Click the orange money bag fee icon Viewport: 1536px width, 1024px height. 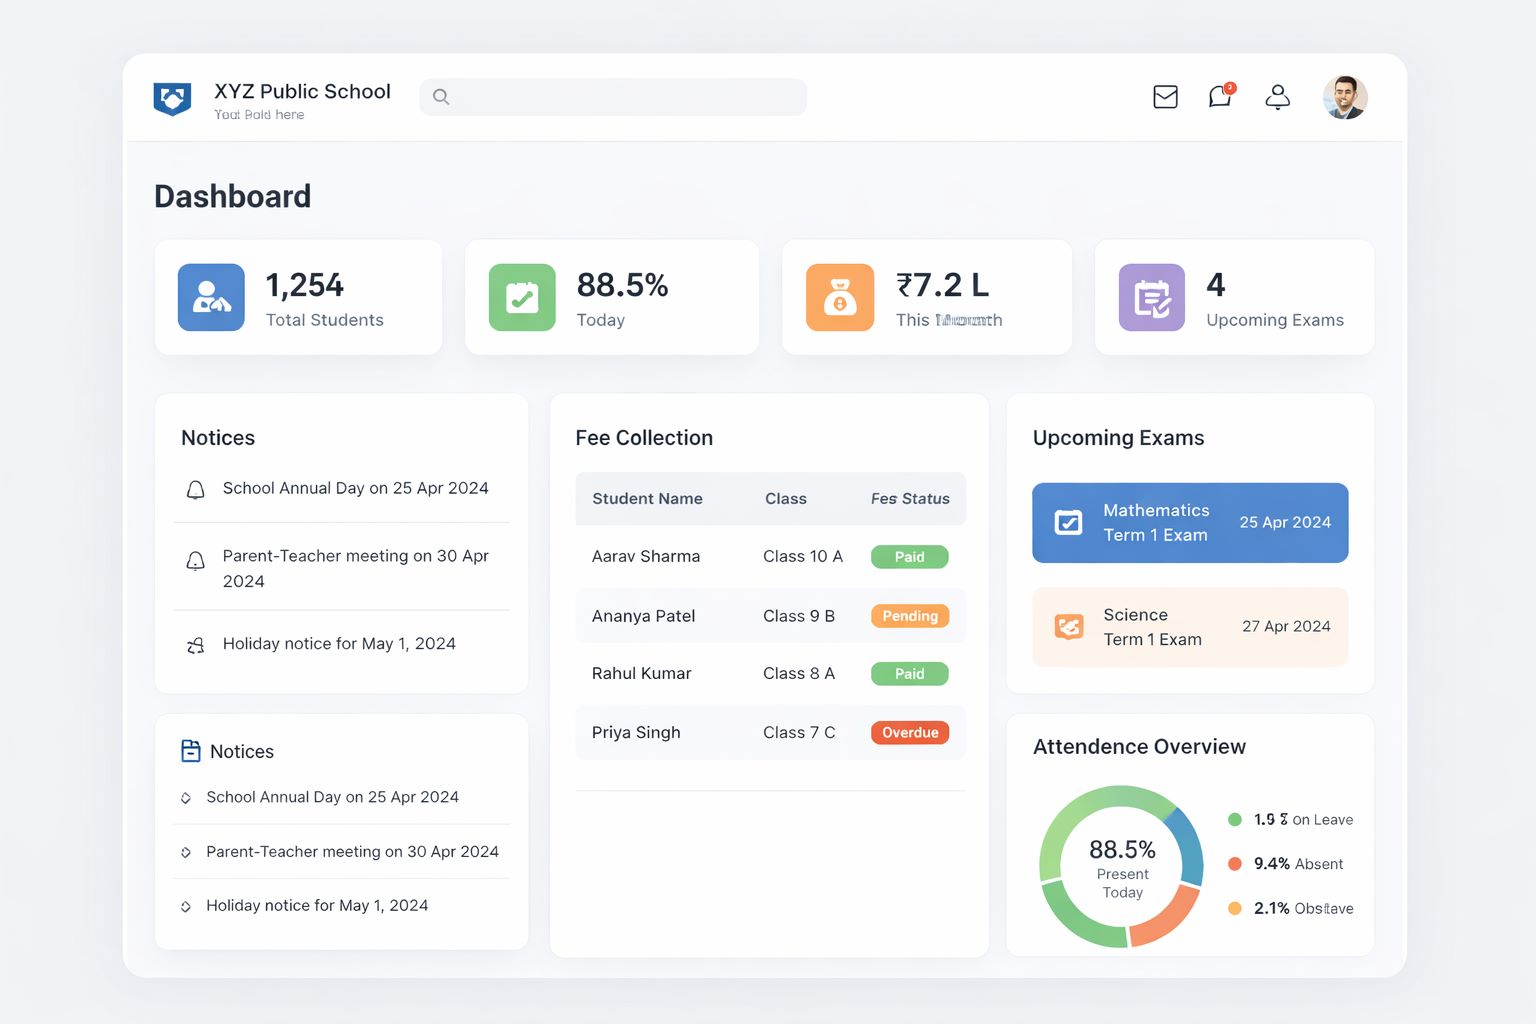pyautogui.click(x=839, y=296)
